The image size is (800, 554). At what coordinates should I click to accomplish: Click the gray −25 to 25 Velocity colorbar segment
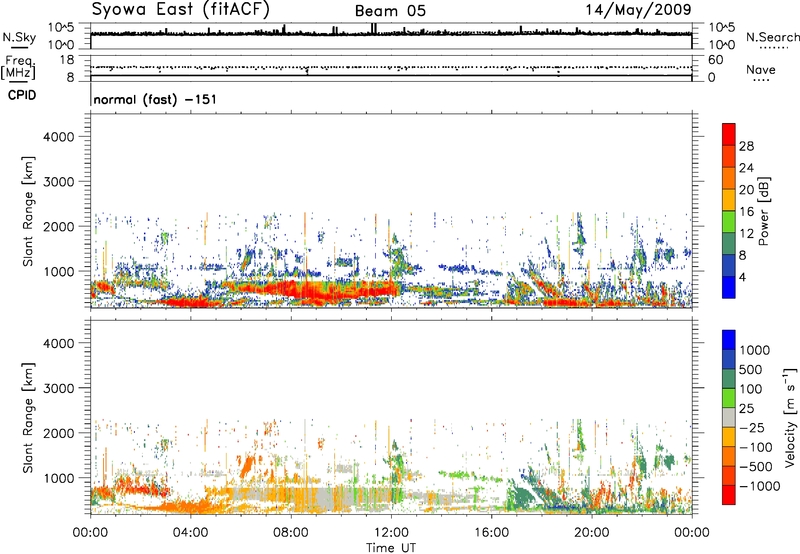729,417
